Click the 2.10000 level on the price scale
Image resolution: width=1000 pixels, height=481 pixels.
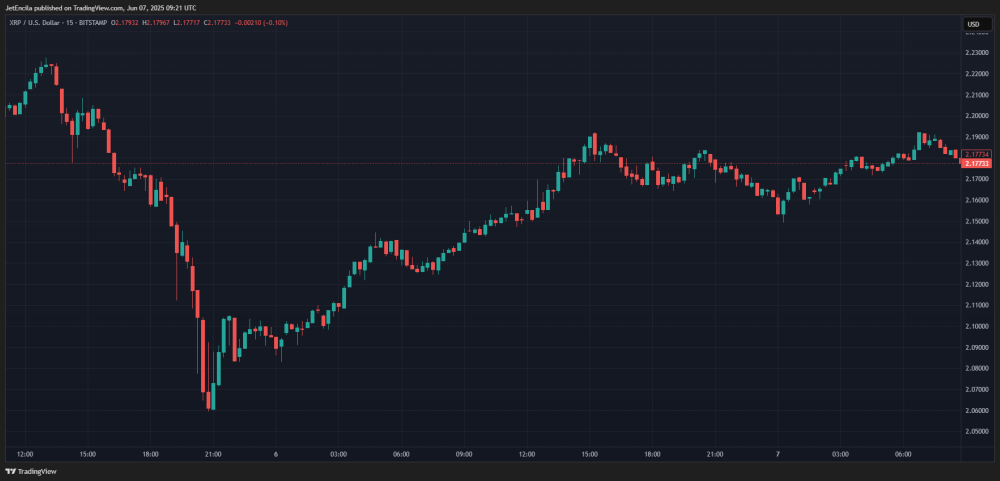[977, 326]
